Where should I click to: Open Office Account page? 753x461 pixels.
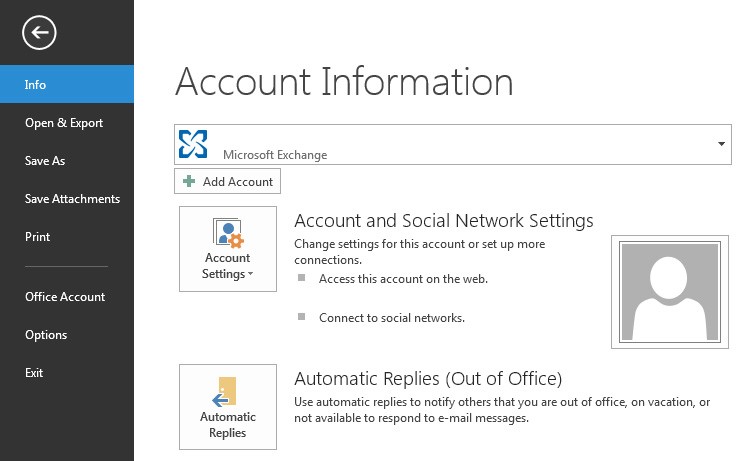click(65, 297)
